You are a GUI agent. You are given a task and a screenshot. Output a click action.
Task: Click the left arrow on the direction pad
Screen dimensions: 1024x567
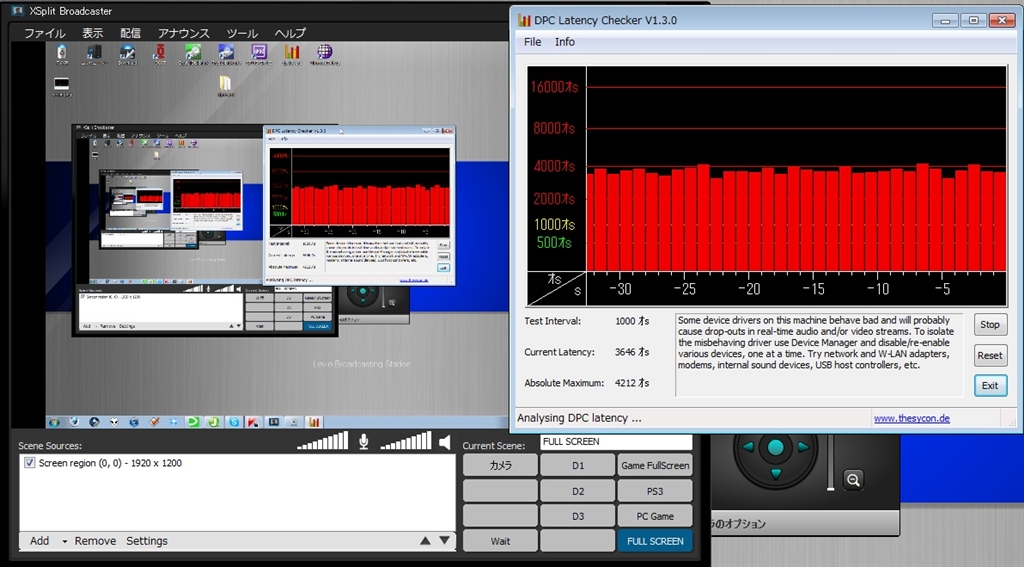click(x=748, y=447)
